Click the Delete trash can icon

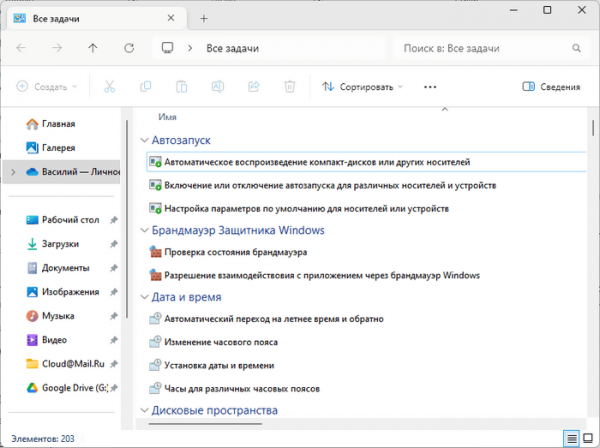(x=290, y=87)
